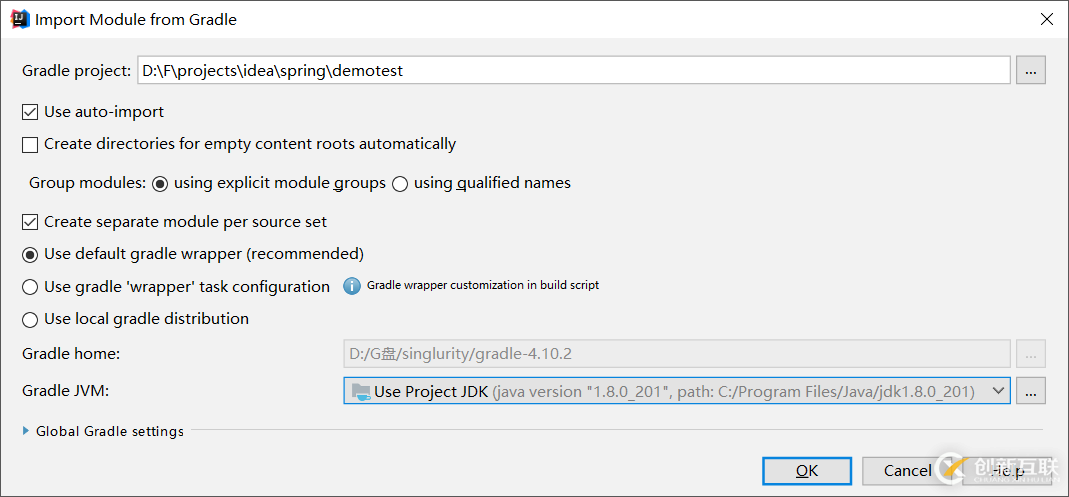Viewport: 1069px width, 497px height.
Task: Disable the Use auto-import checkbox
Action: pos(31,112)
